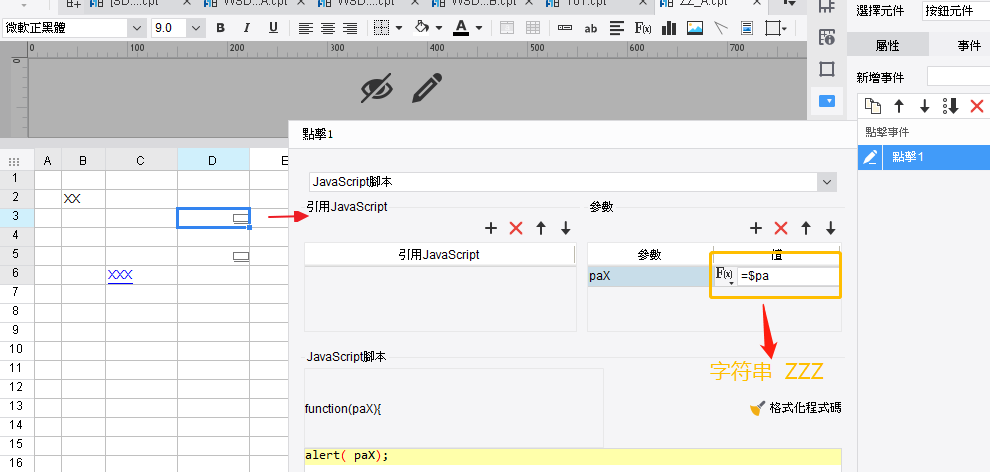Switch to the 屬性 tab
The height and width of the screenshot is (472, 990).
[887, 45]
